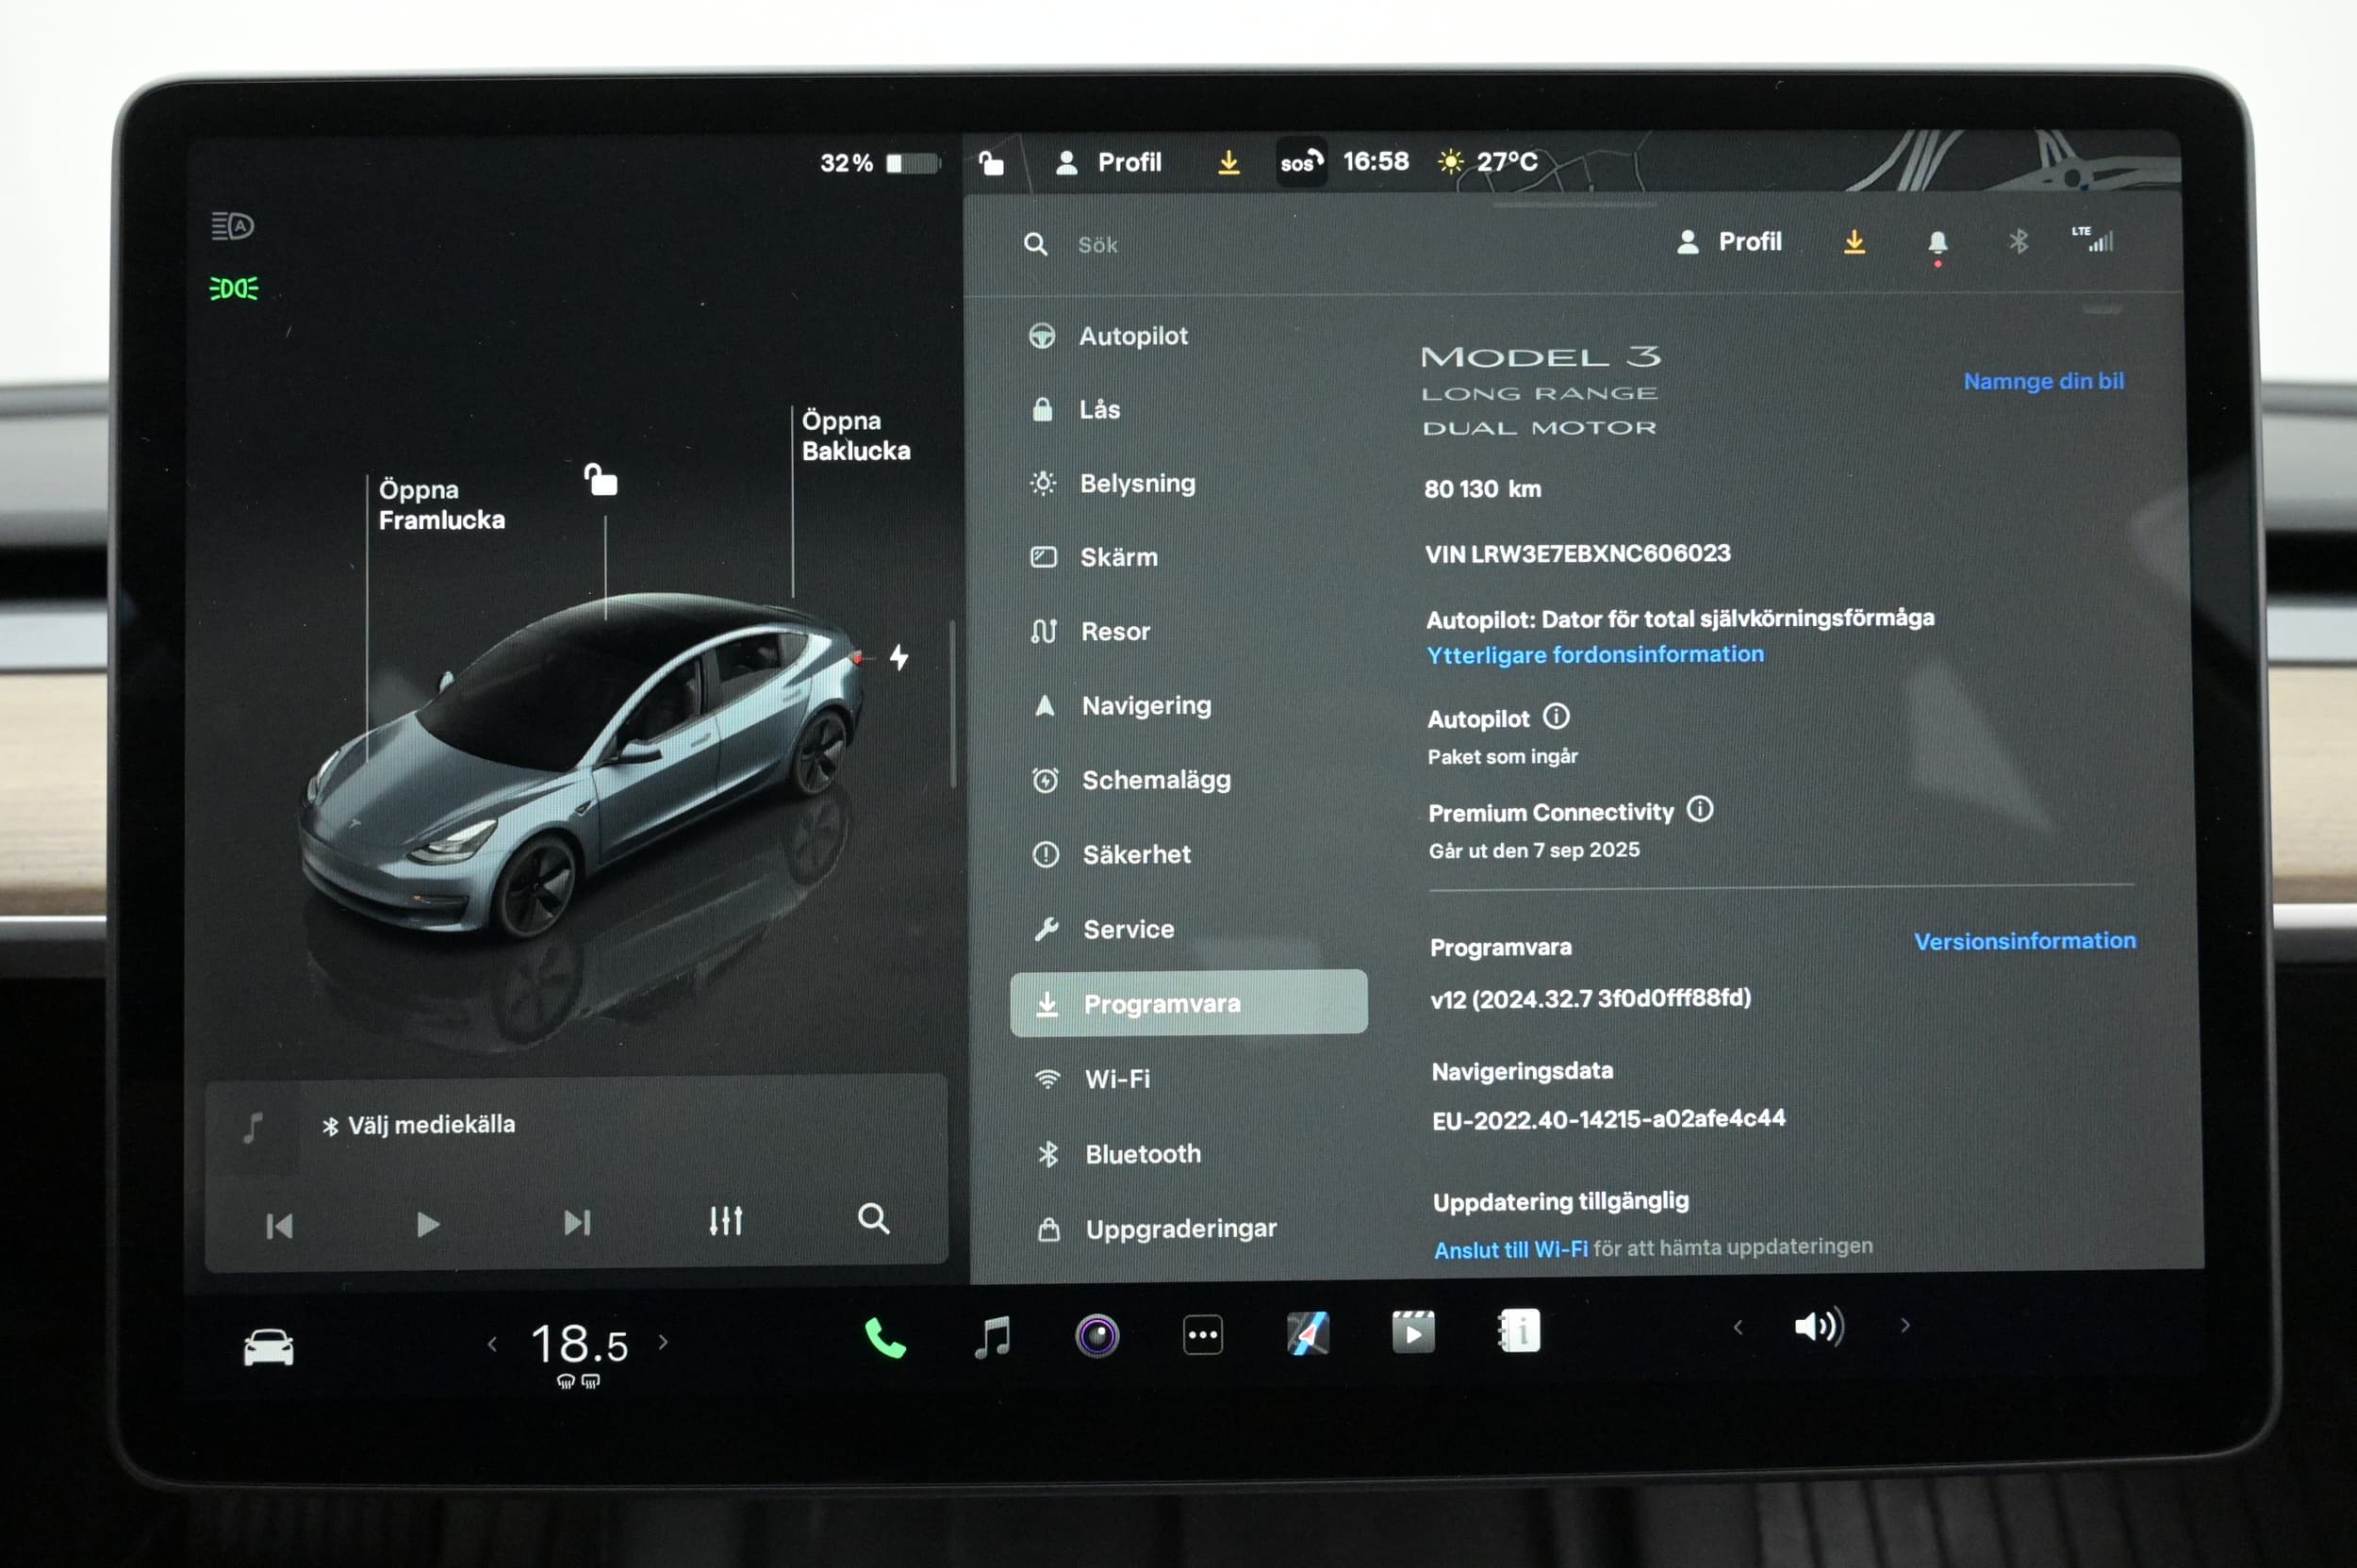The height and width of the screenshot is (1568, 2357).
Task: Open the Theater video app
Action: click(x=1413, y=1332)
